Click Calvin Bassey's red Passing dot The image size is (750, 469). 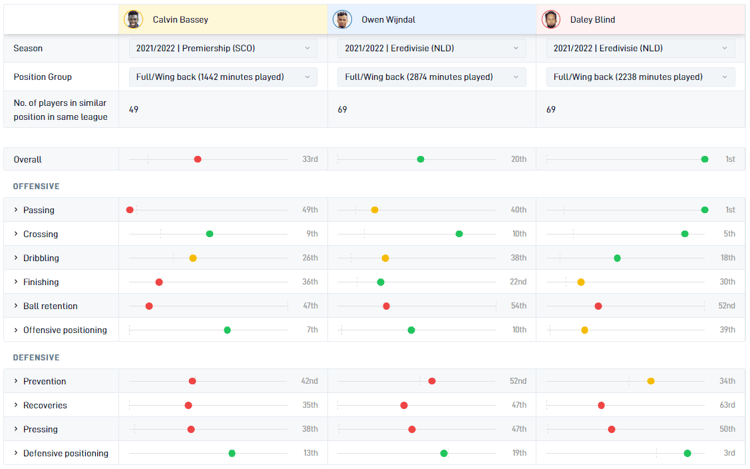(x=130, y=210)
